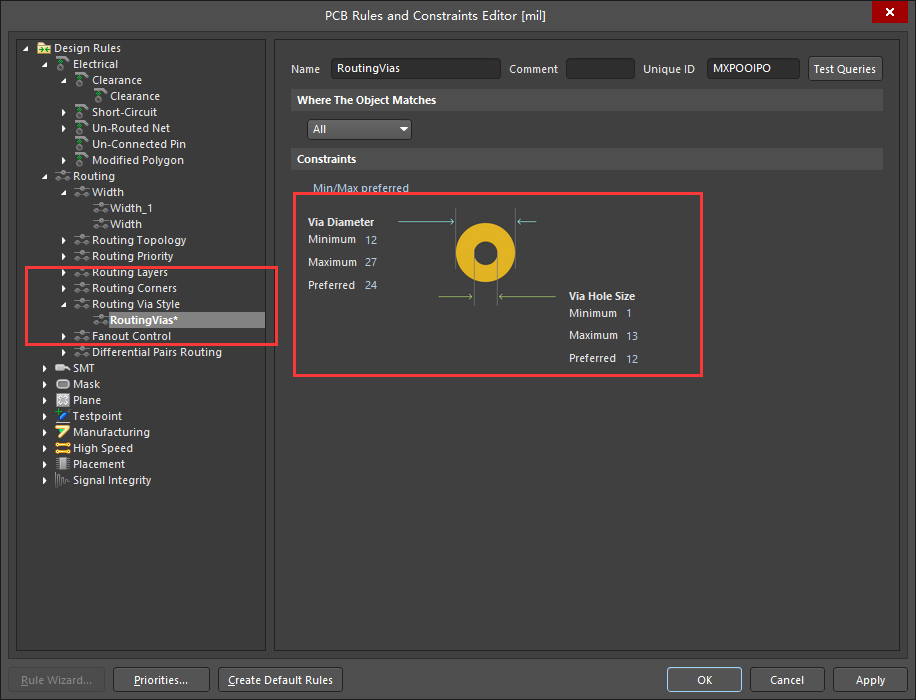The image size is (916, 700).
Task: Collapse the Width tree node
Action: [64, 192]
